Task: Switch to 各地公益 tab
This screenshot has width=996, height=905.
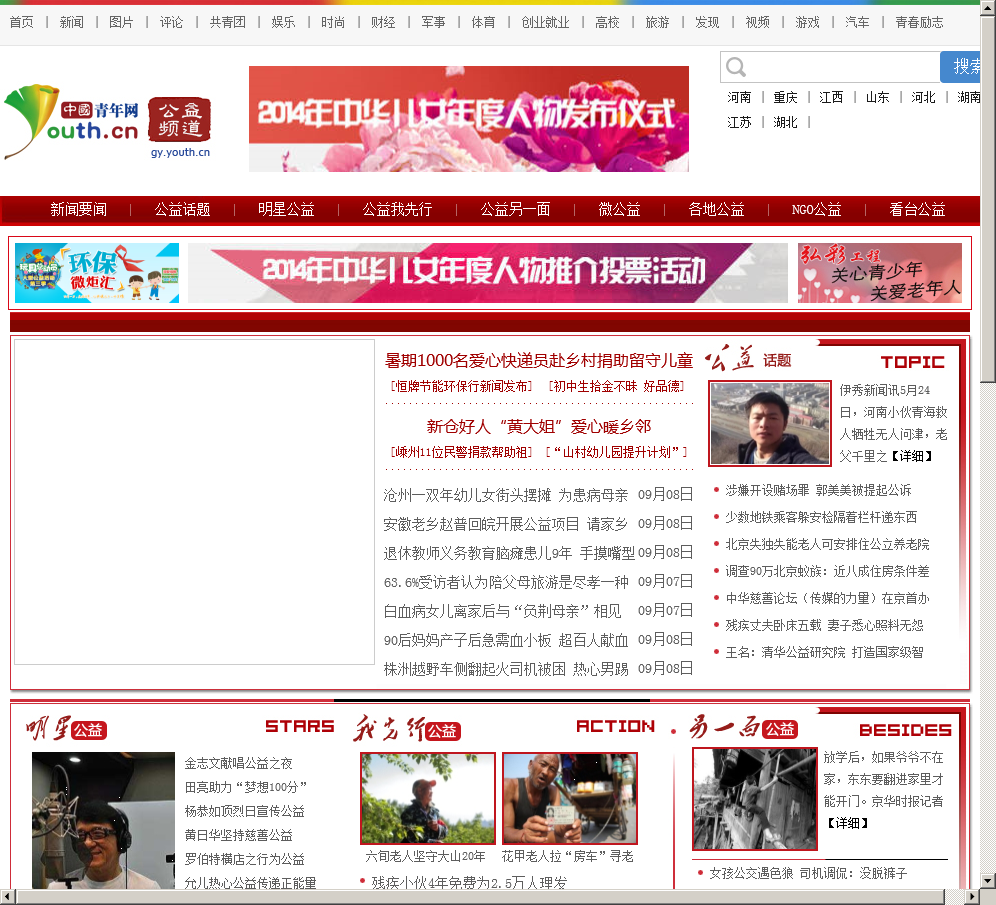Action: click(x=716, y=210)
